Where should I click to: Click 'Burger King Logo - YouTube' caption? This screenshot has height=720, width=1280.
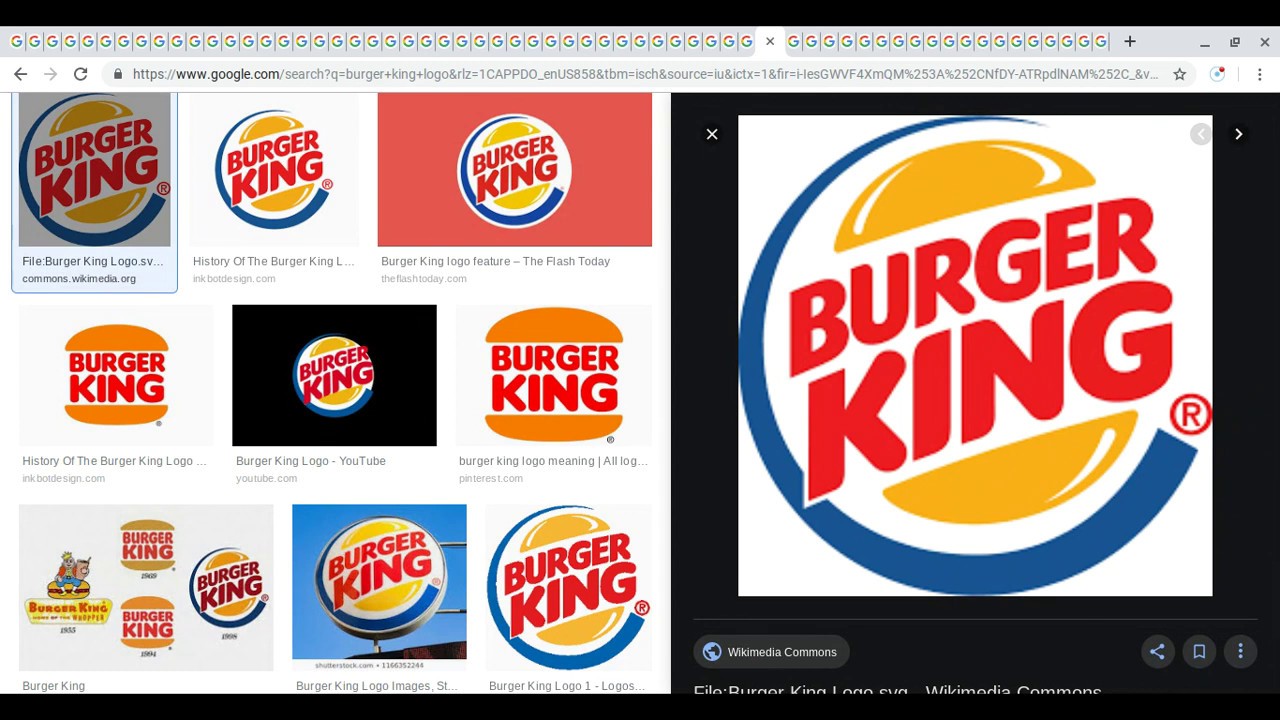310,461
